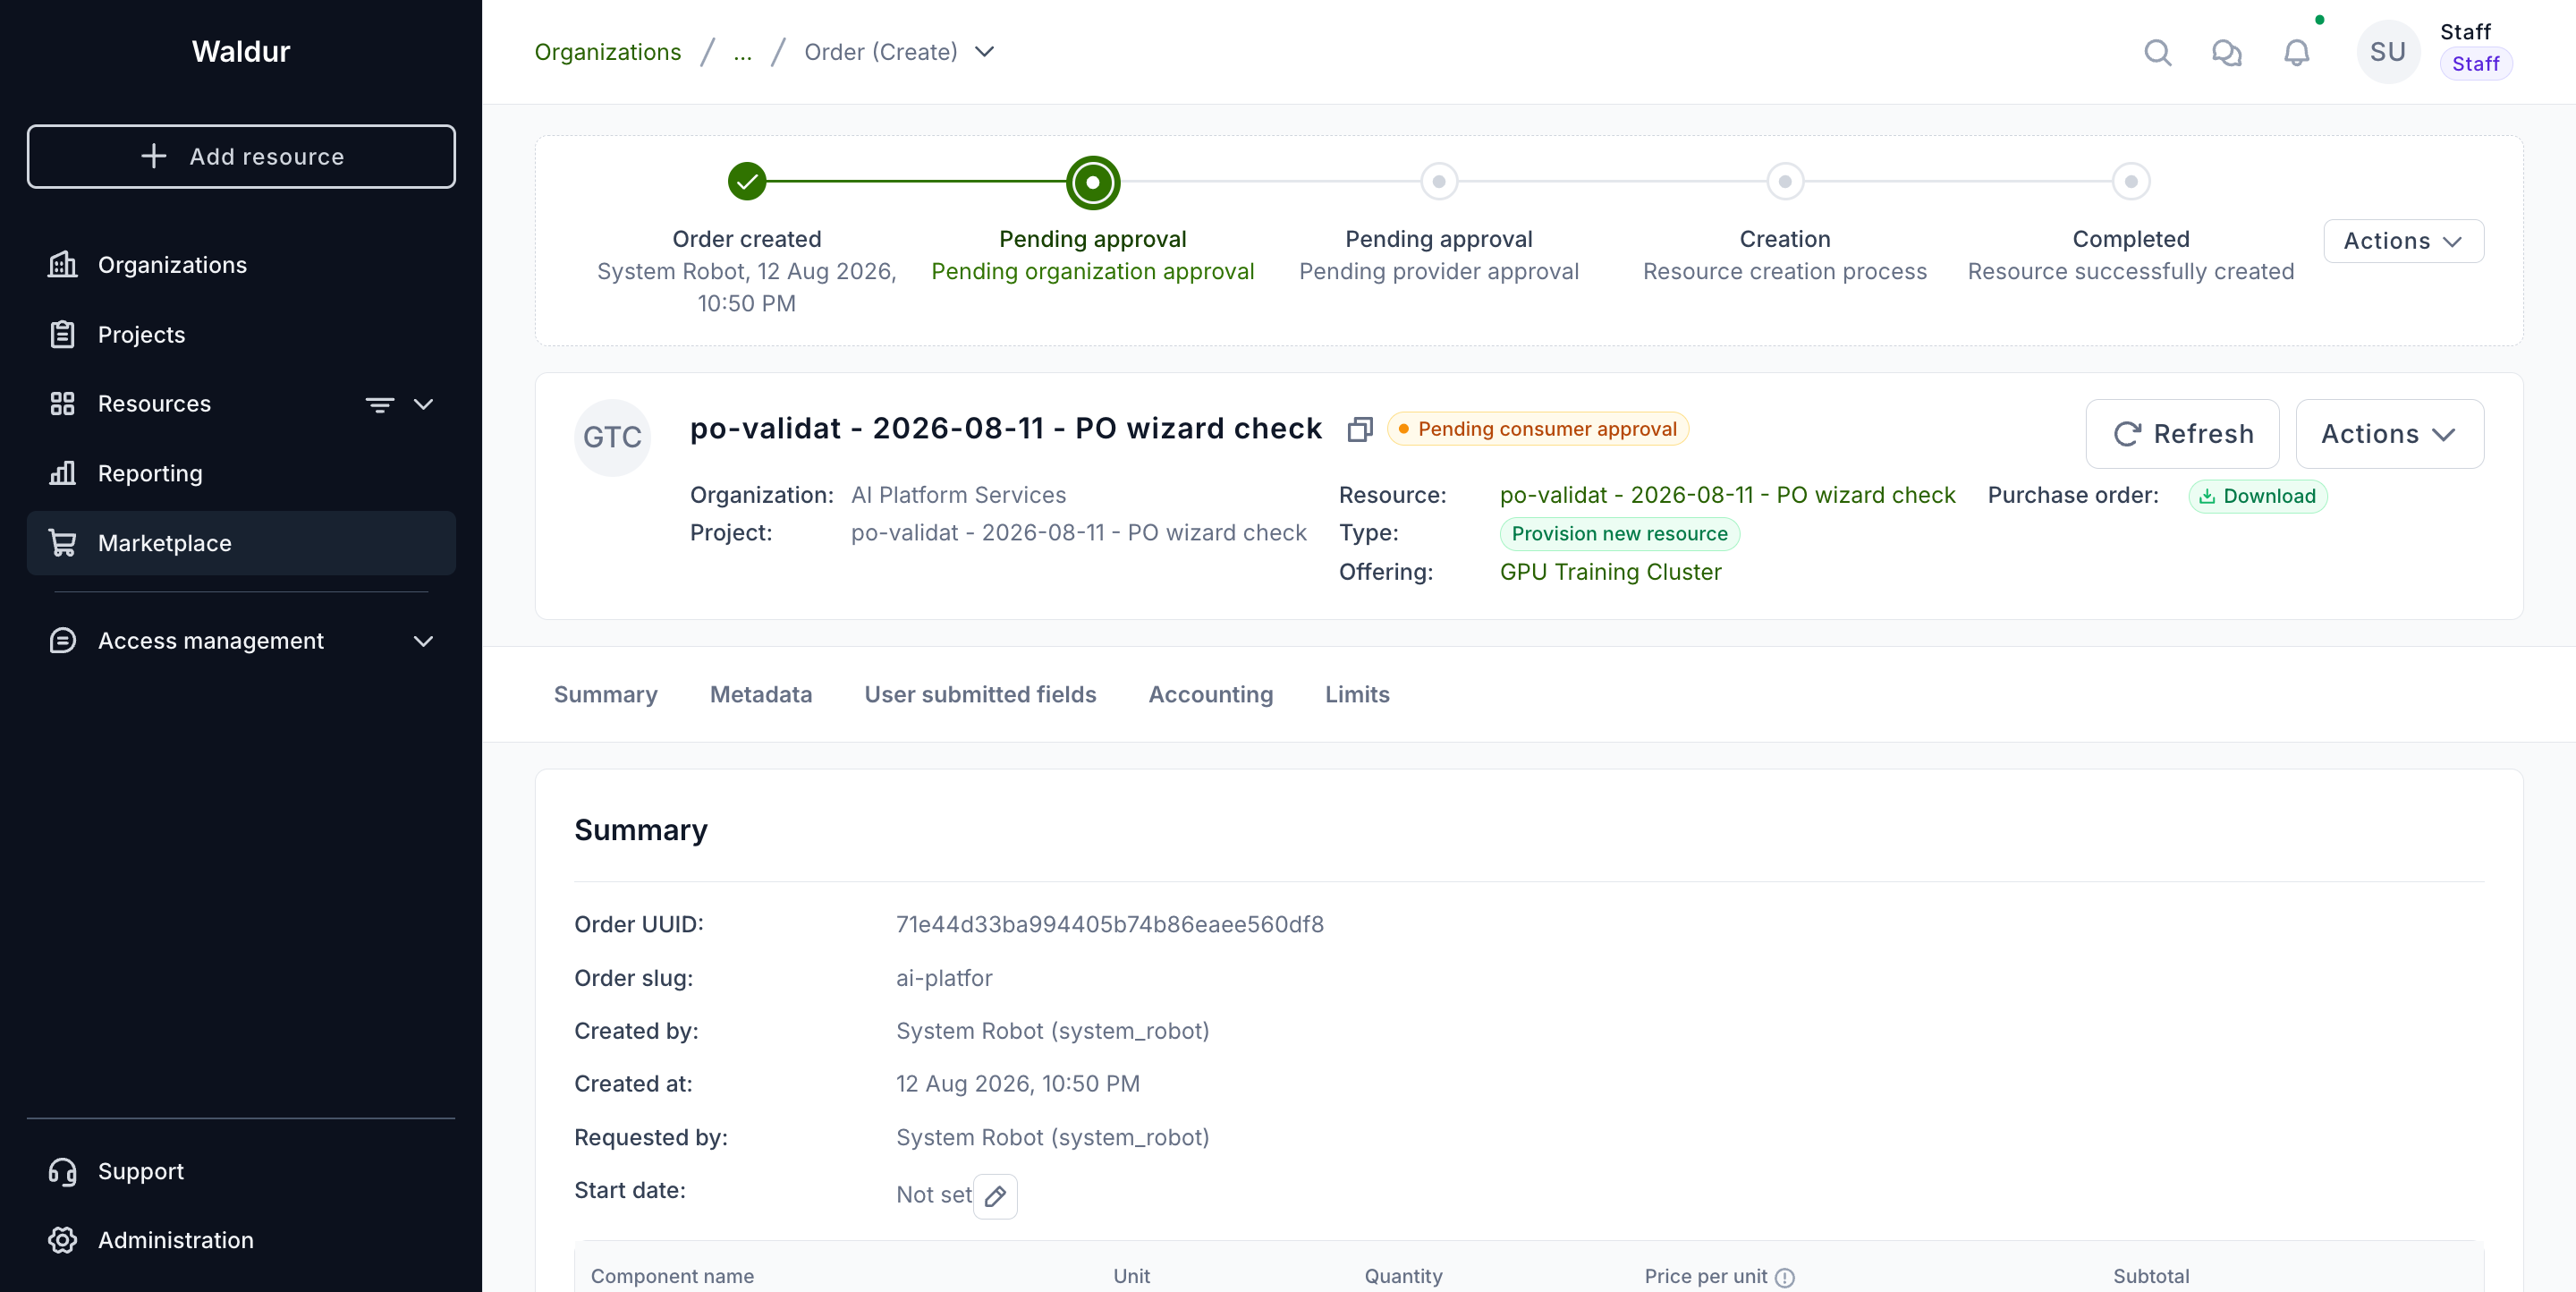This screenshot has width=2576, height=1292.
Task: Edit start date with pencil icon
Action: [995, 1196]
